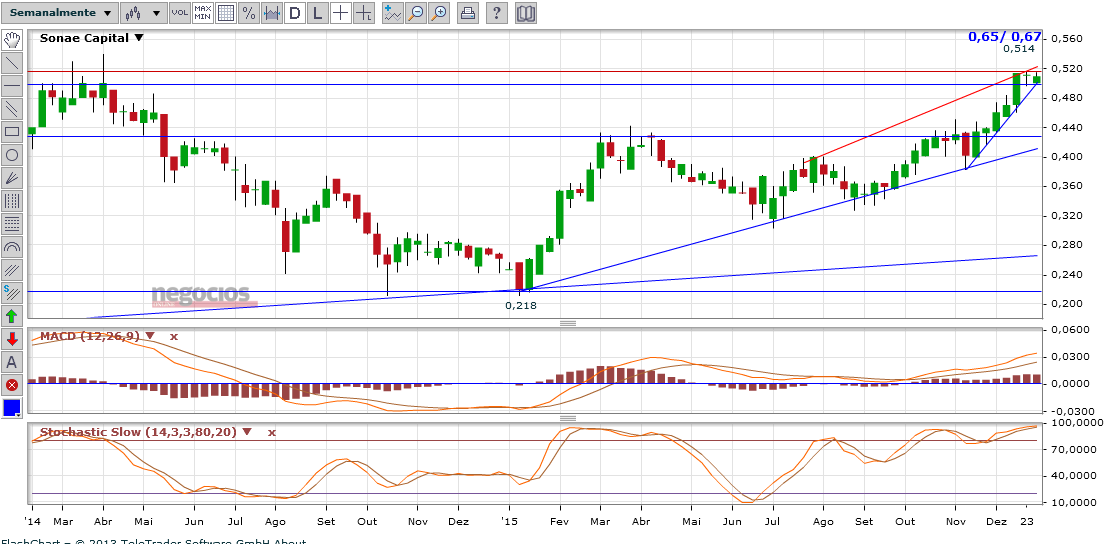1115x544 pixels.
Task: Toggle the VOL volume display
Action: 179,13
